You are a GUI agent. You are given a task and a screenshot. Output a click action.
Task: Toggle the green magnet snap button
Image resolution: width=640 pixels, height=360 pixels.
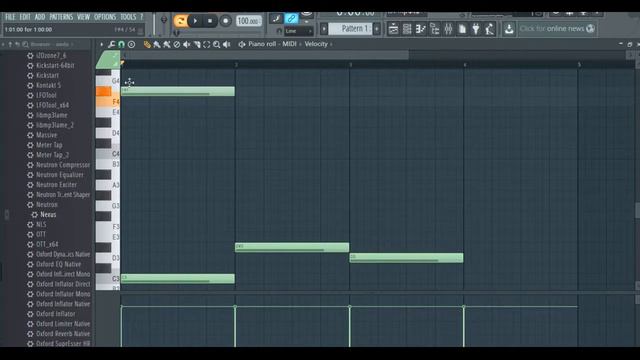coord(122,44)
